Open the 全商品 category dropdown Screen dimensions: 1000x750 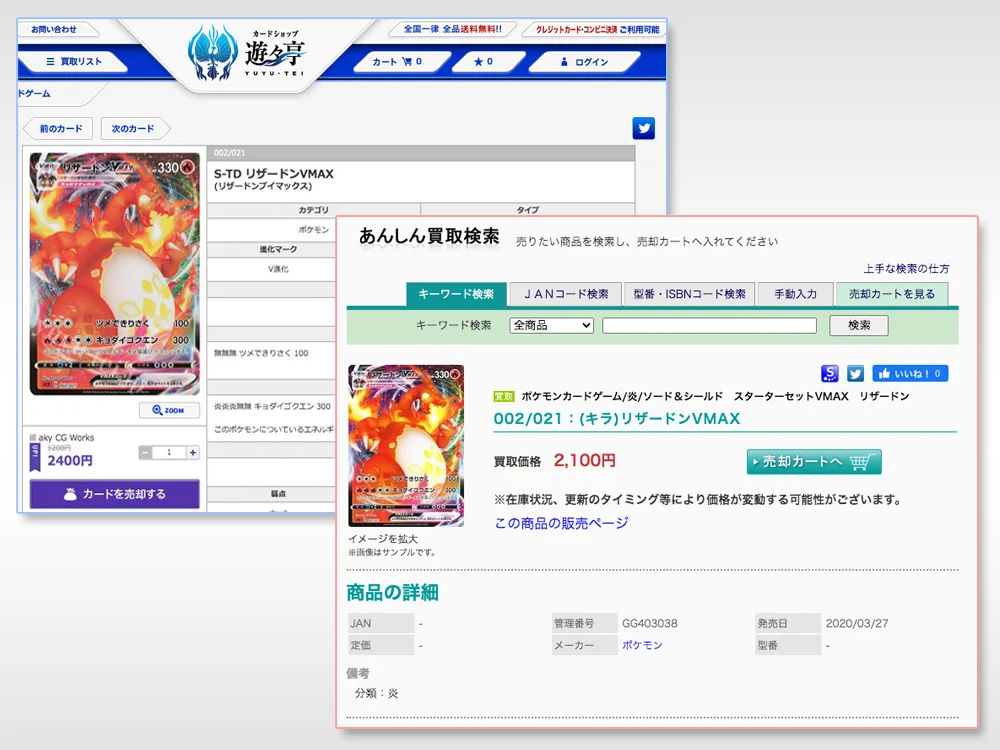coord(551,325)
